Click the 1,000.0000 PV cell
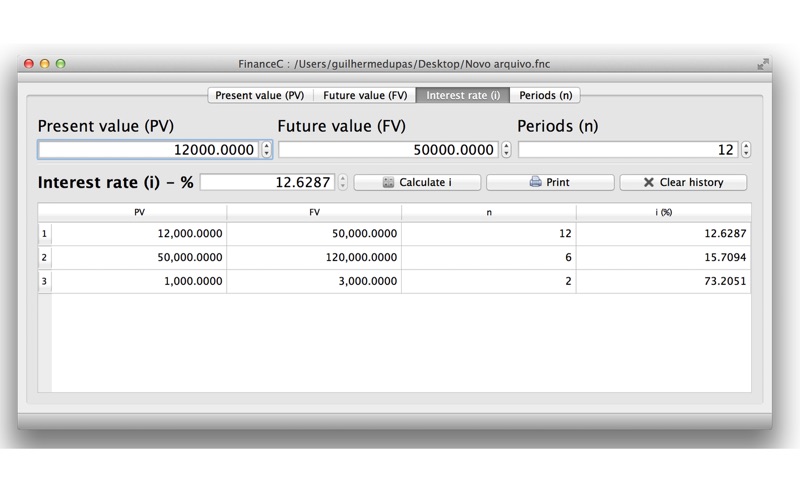Image resolution: width=800 pixels, height=500 pixels. (x=139, y=281)
